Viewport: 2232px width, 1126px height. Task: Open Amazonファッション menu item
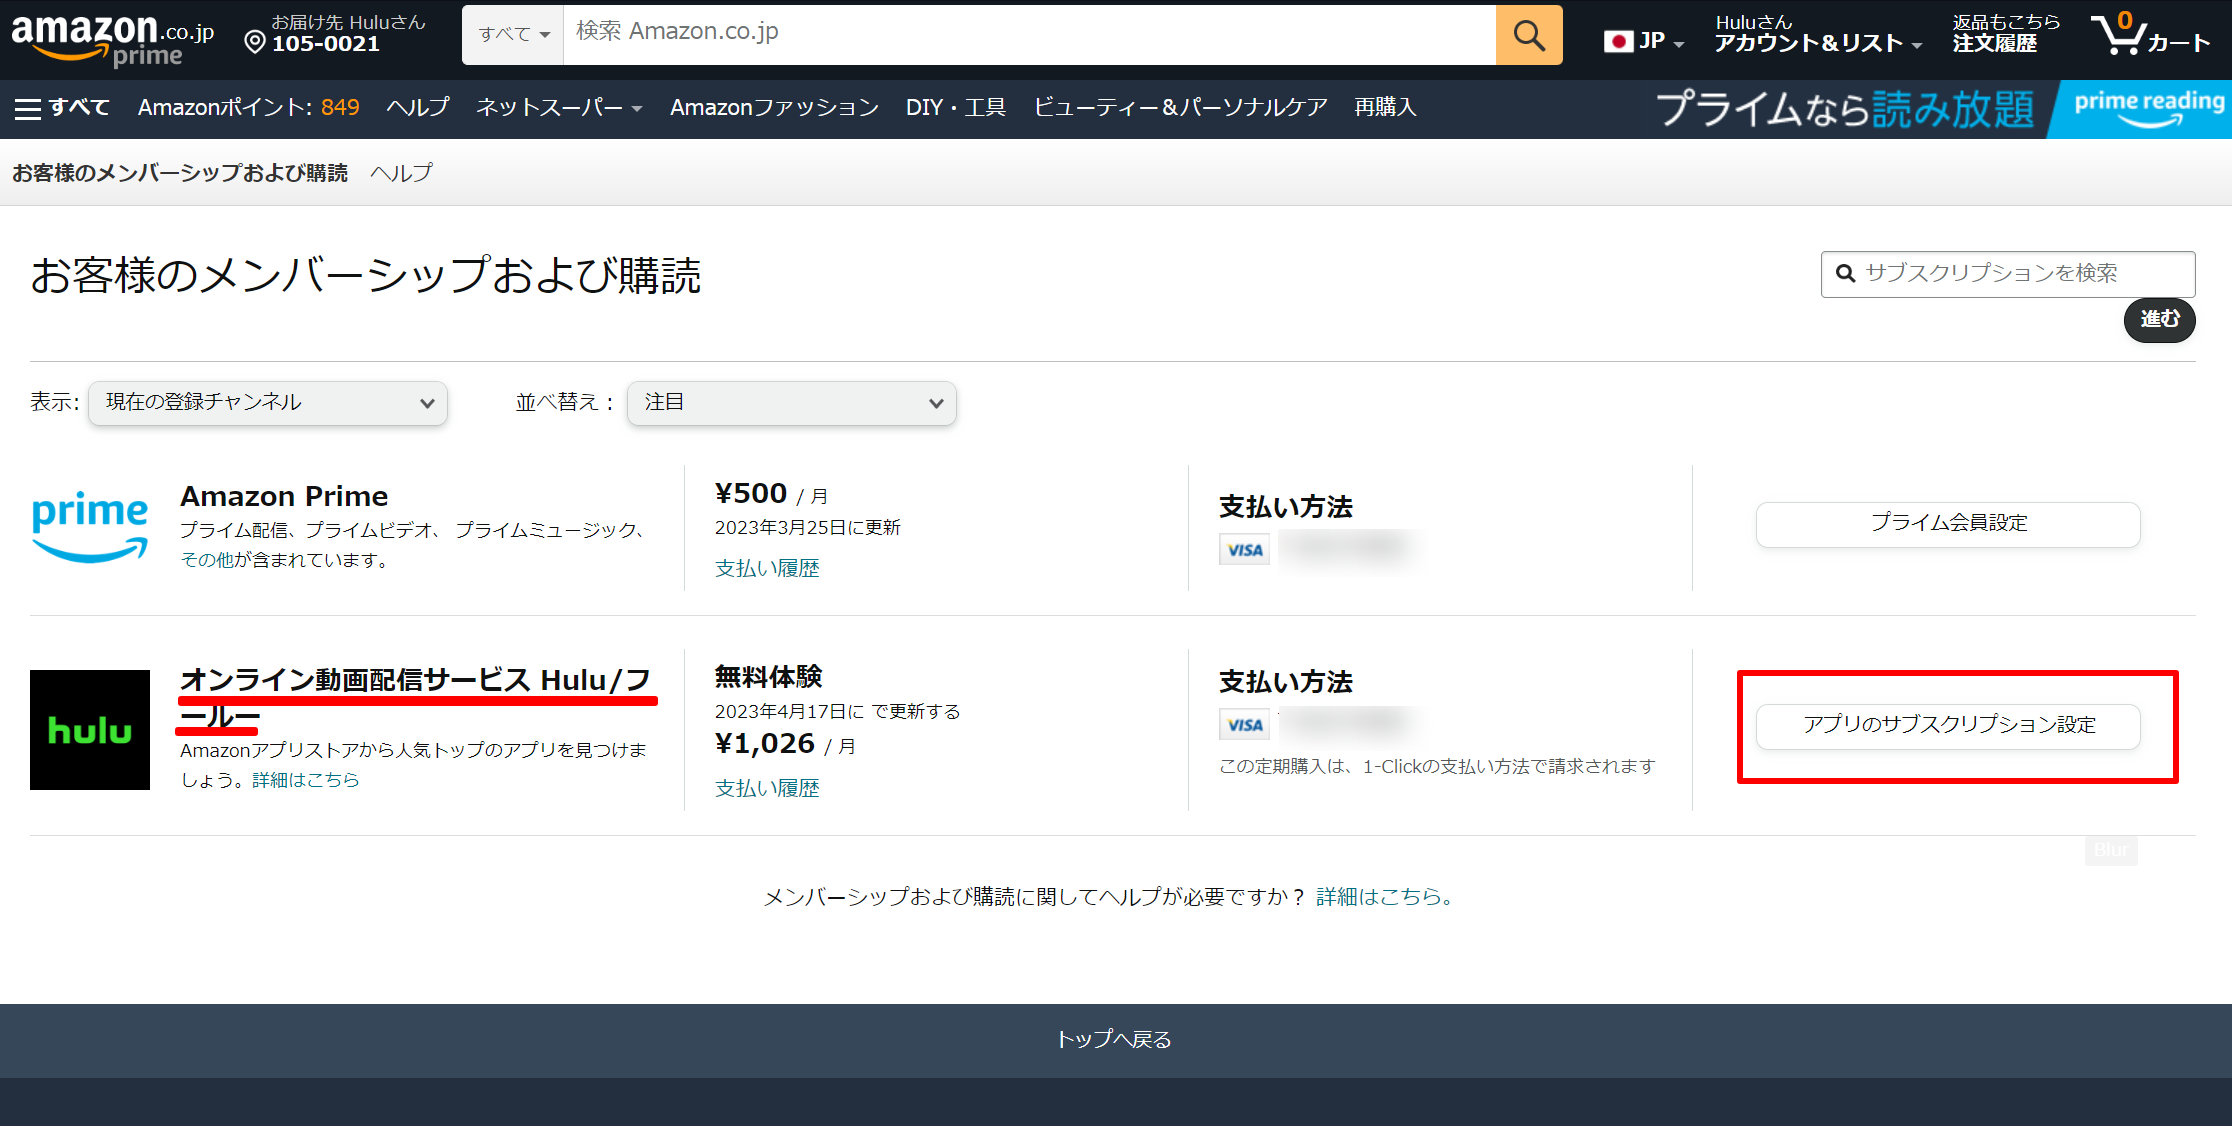[x=775, y=107]
